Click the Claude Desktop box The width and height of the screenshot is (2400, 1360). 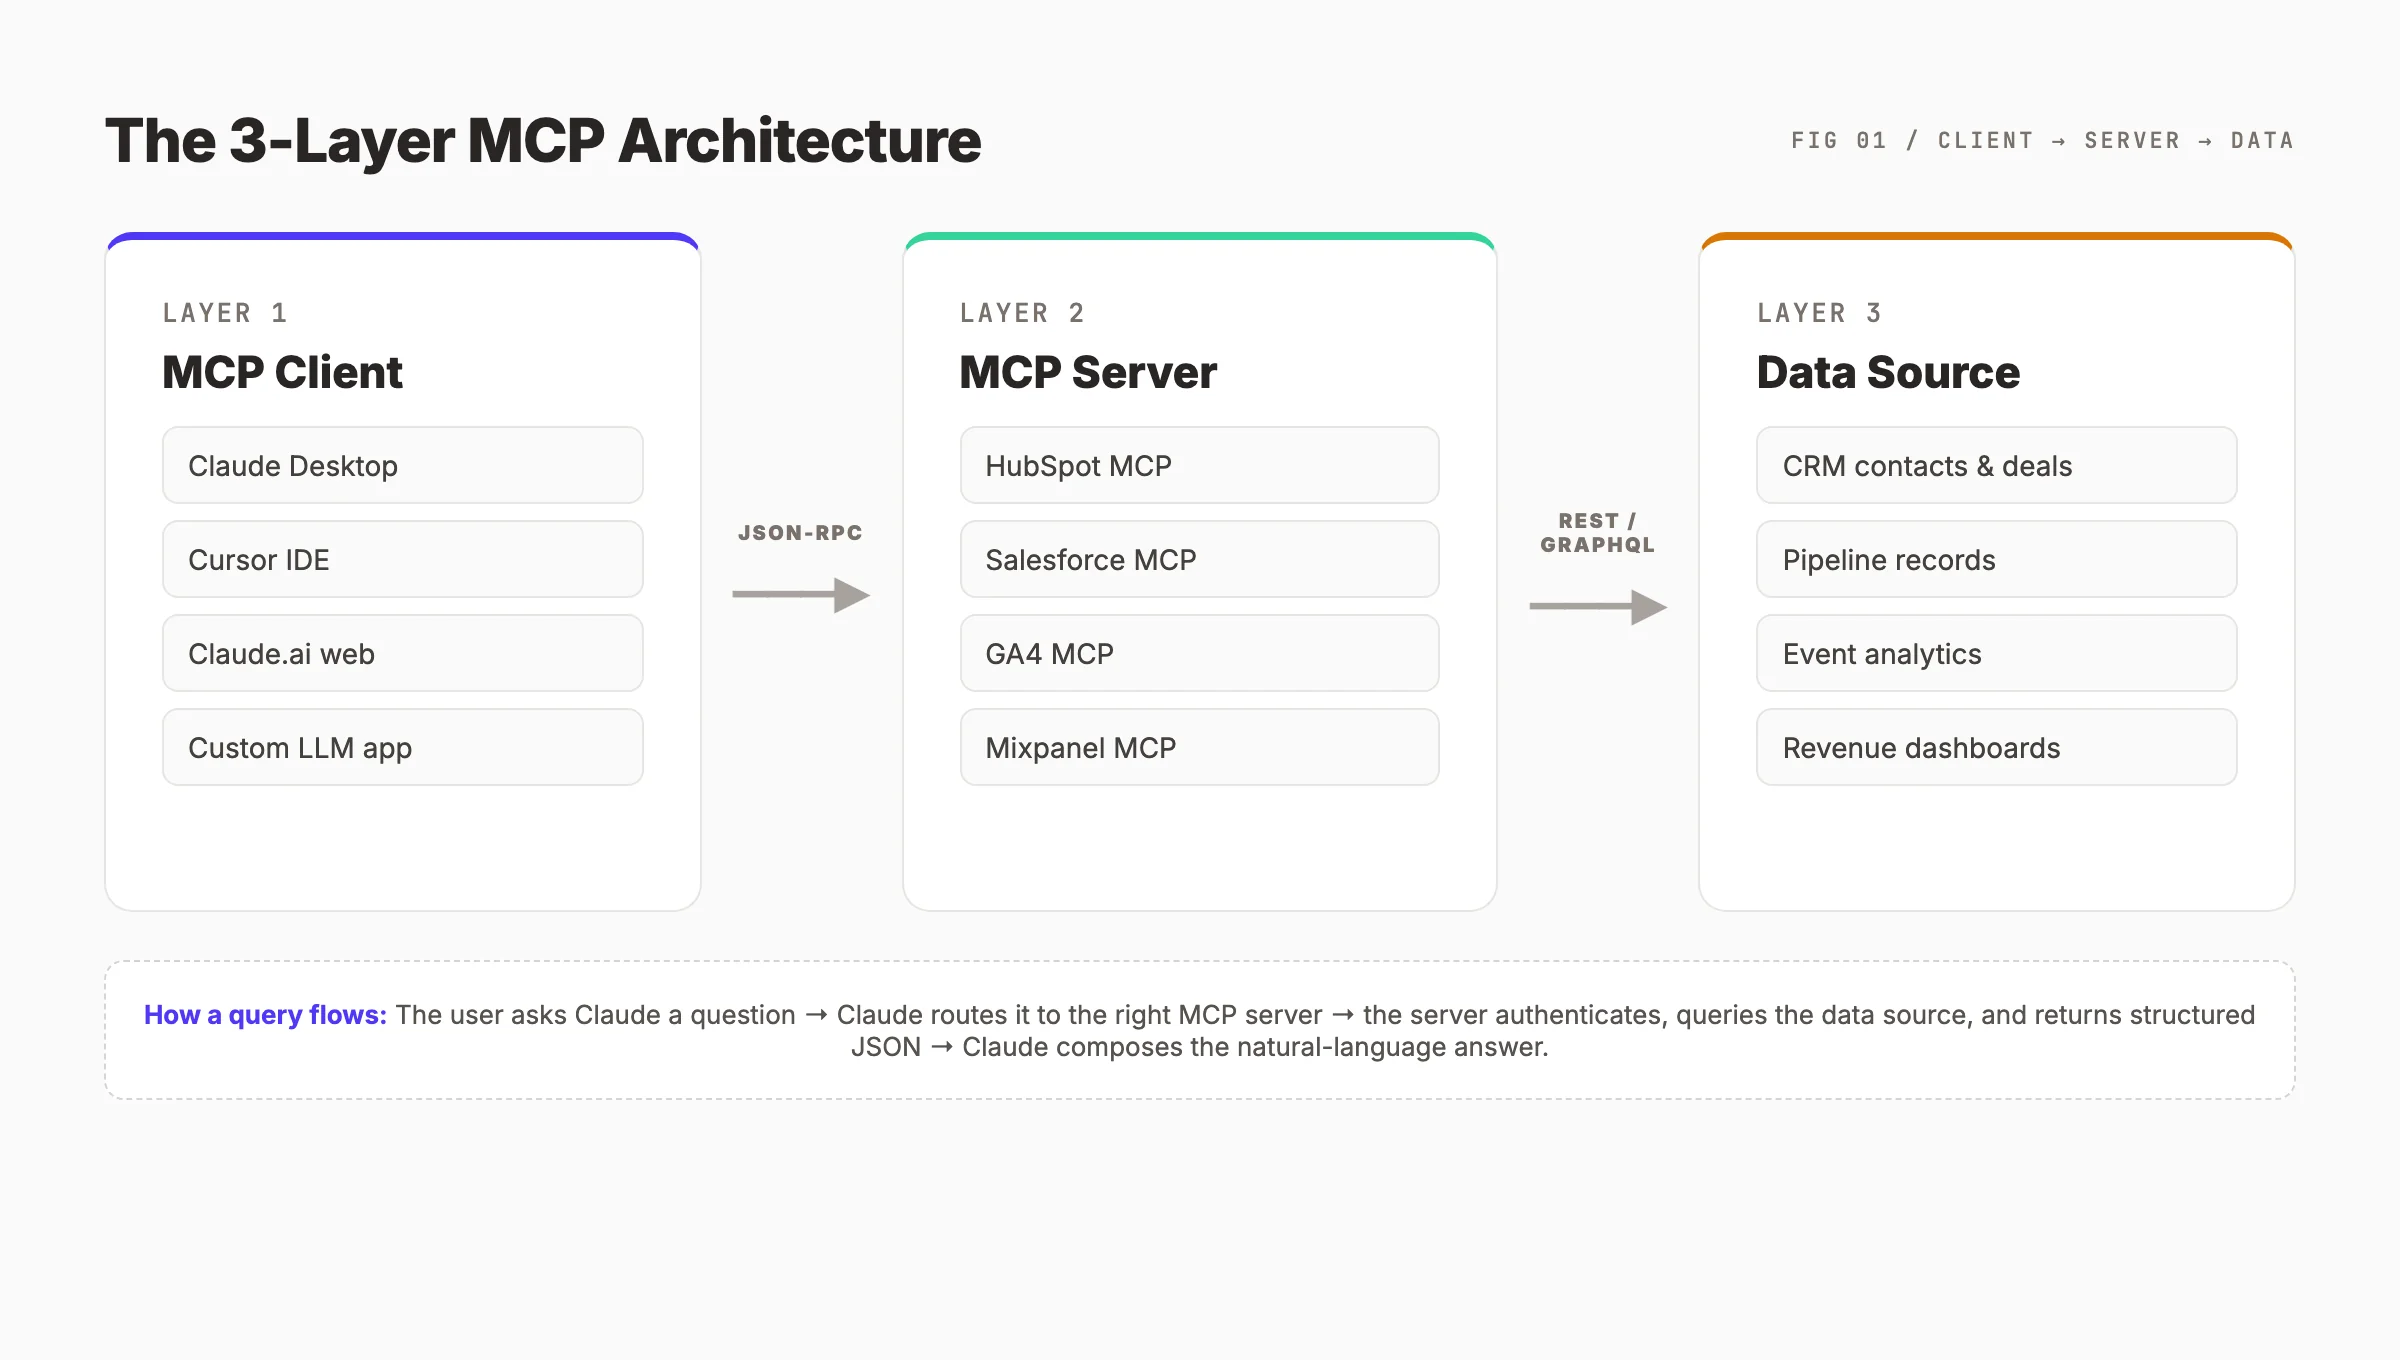pyautogui.click(x=402, y=465)
